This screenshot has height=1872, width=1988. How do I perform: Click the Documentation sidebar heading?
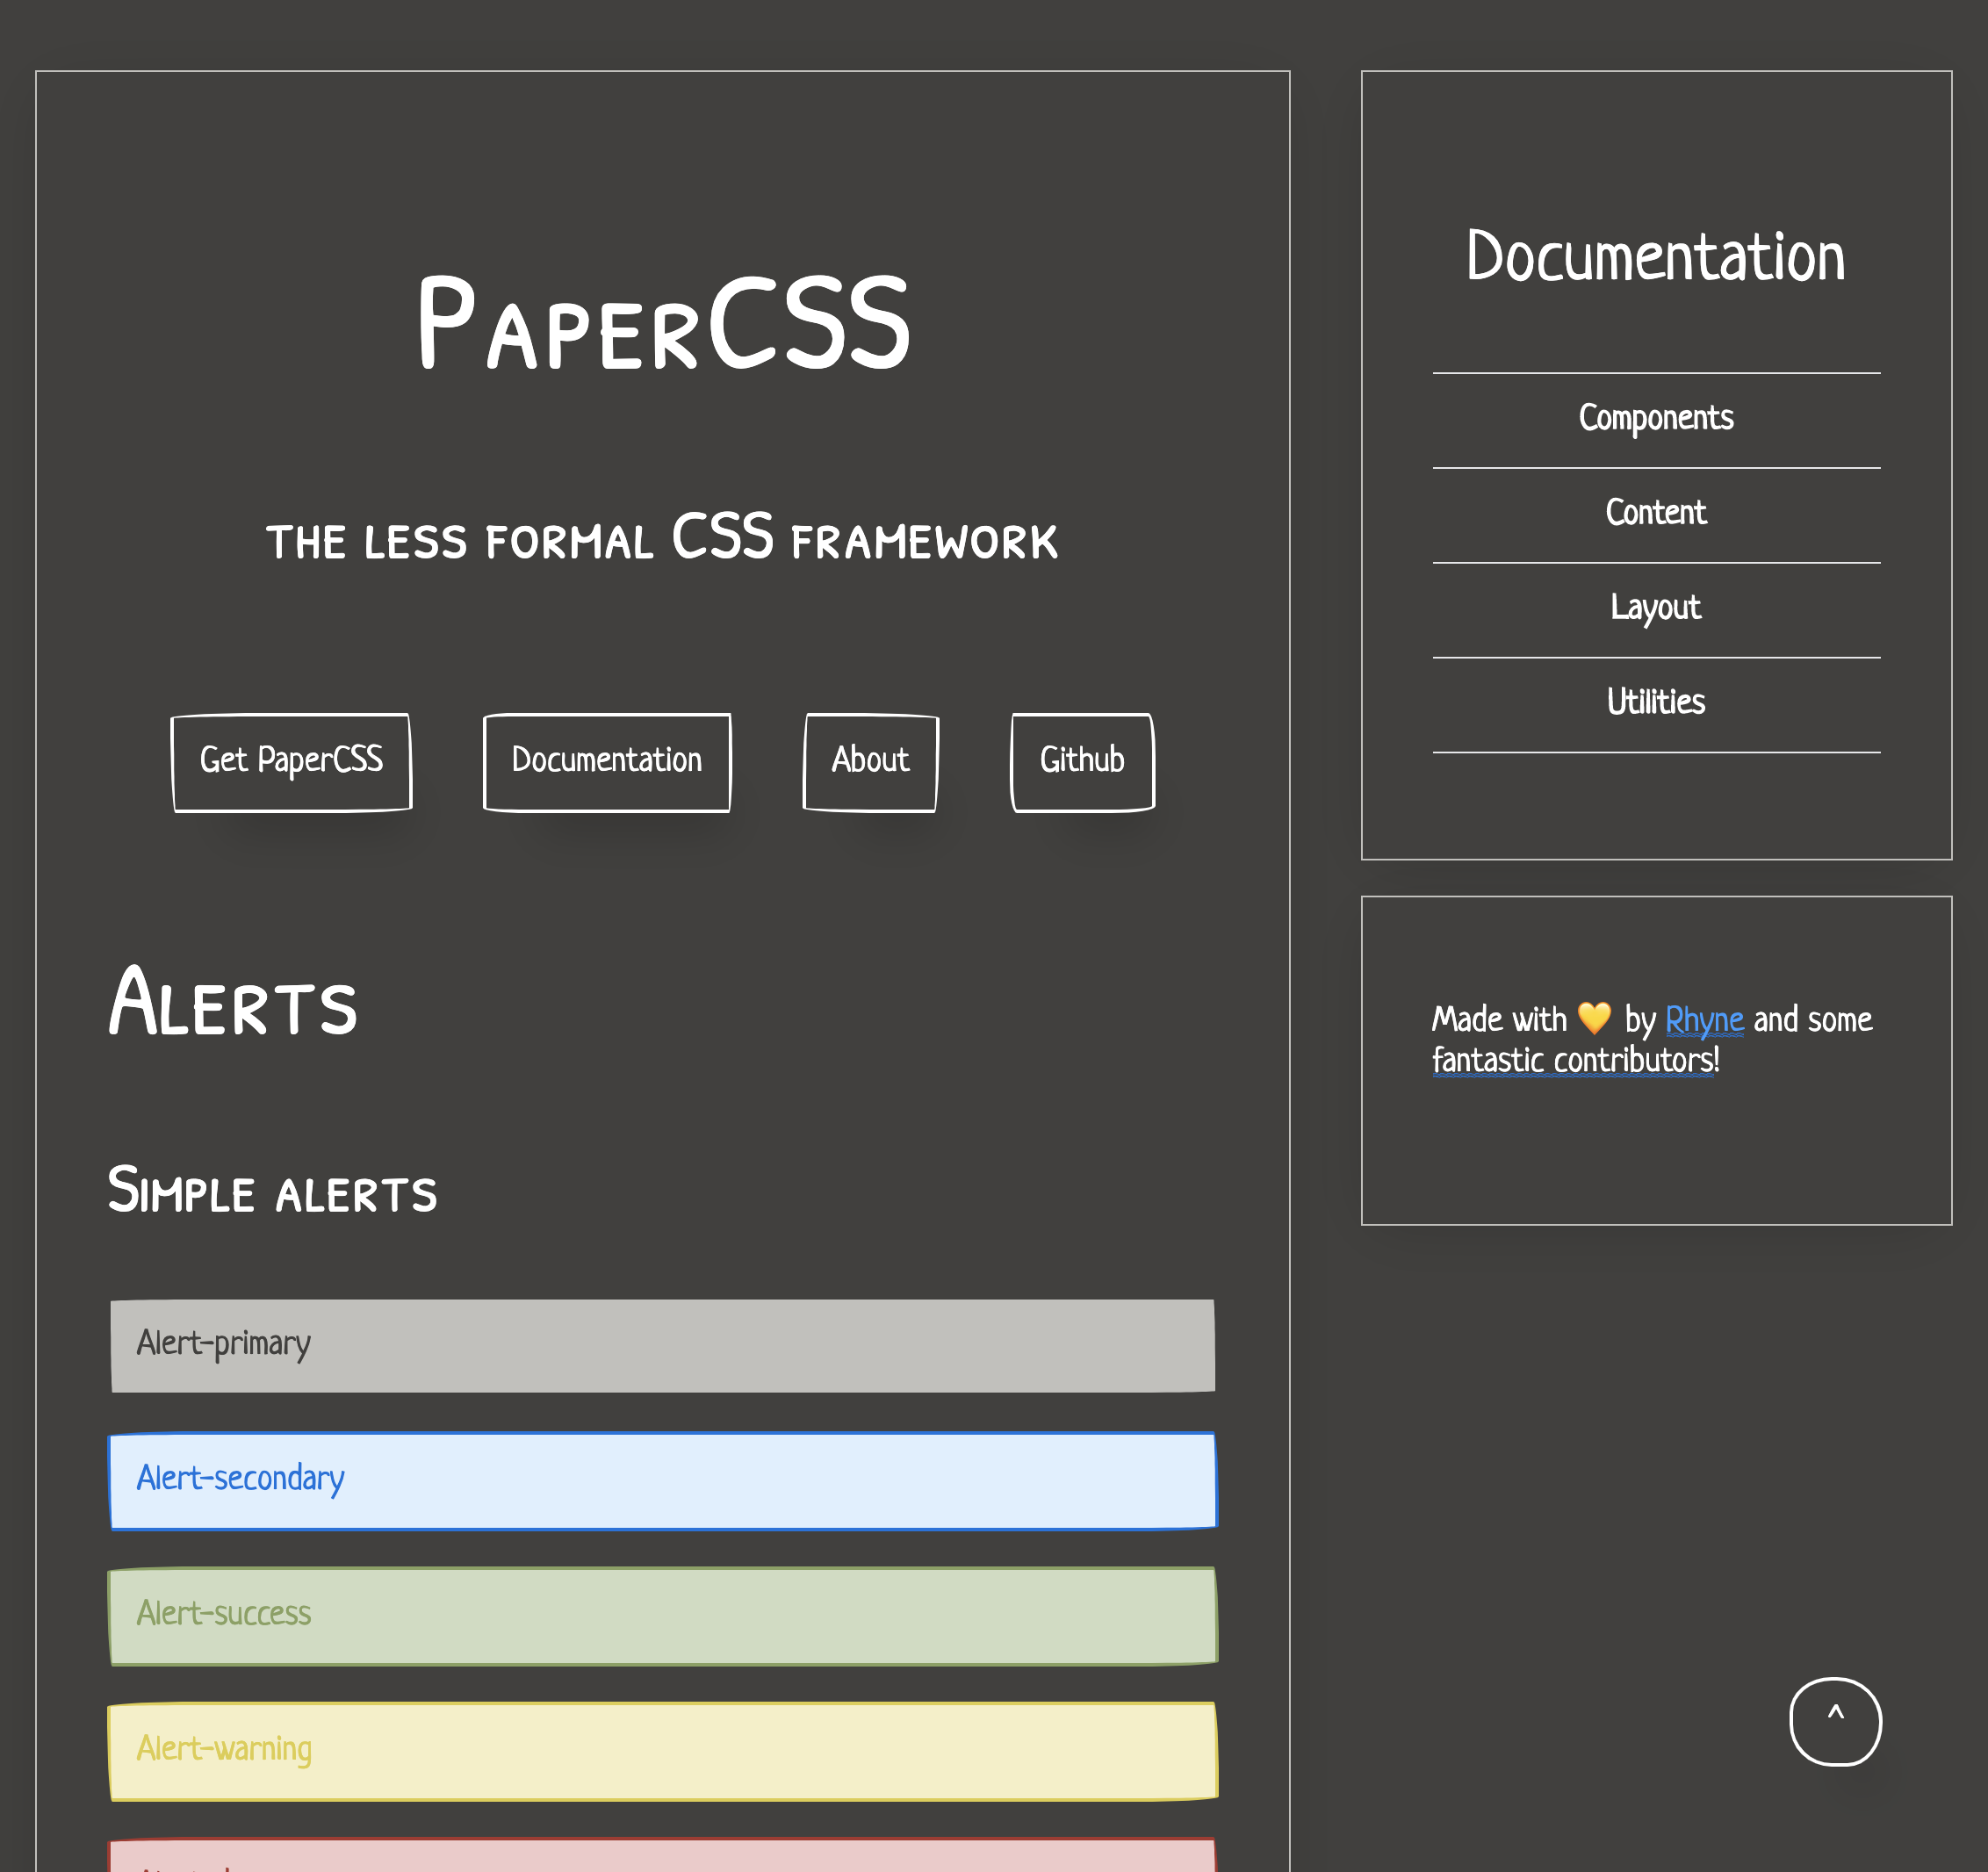[x=1656, y=256]
